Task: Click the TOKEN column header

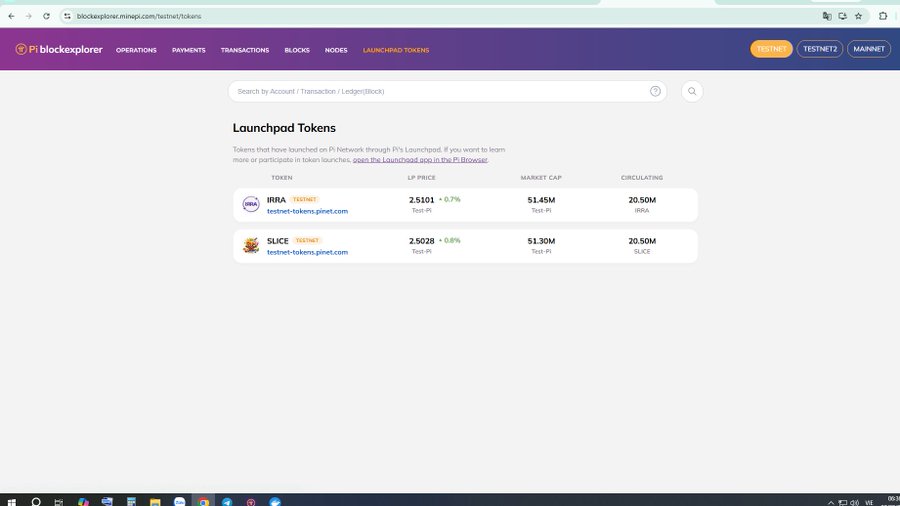Action: point(281,178)
